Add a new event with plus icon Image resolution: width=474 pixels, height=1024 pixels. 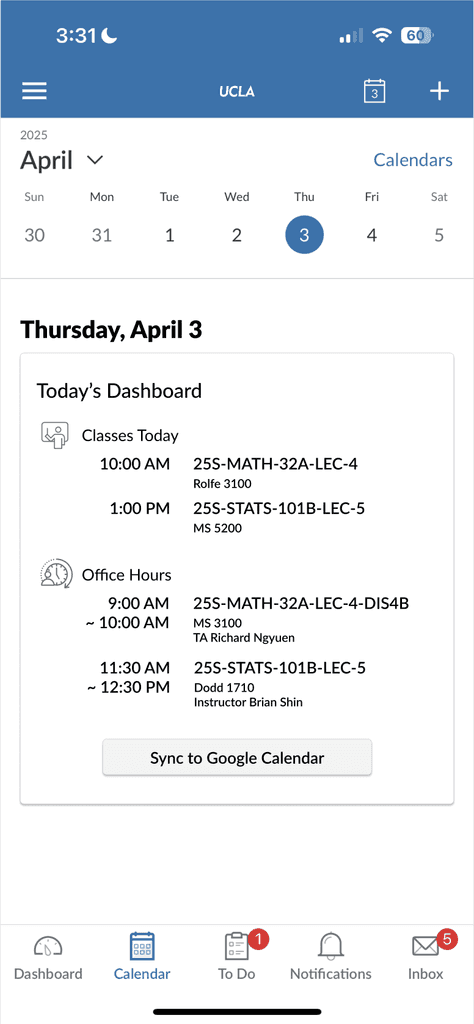(x=439, y=91)
